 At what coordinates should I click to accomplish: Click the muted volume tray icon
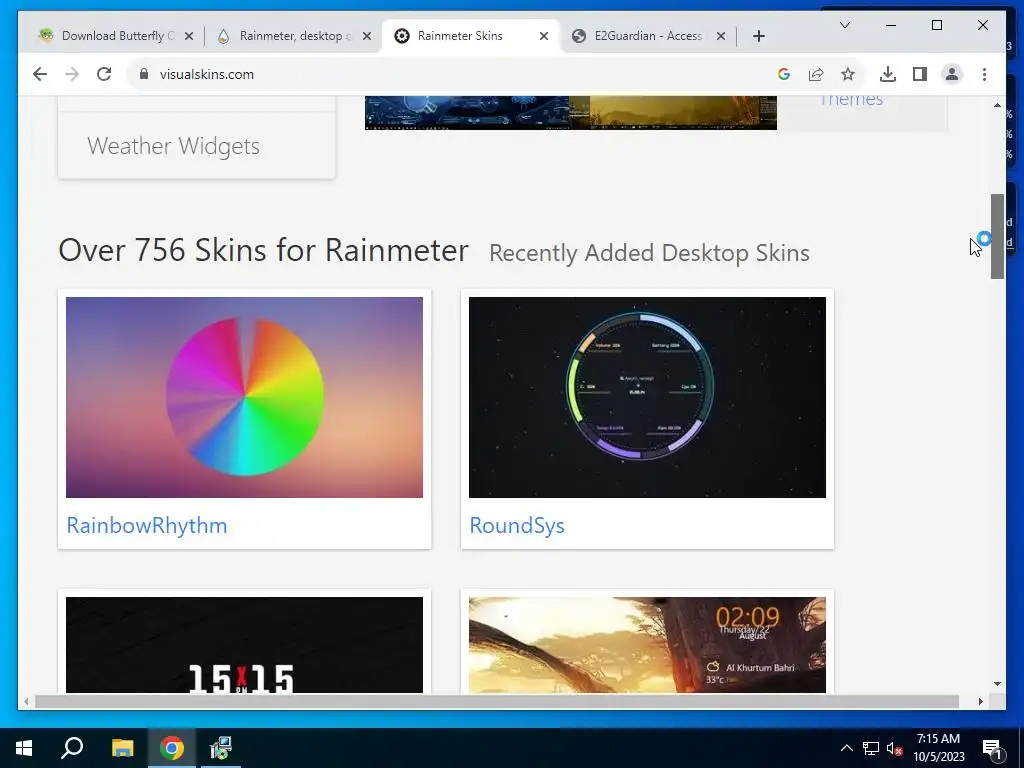coord(895,748)
